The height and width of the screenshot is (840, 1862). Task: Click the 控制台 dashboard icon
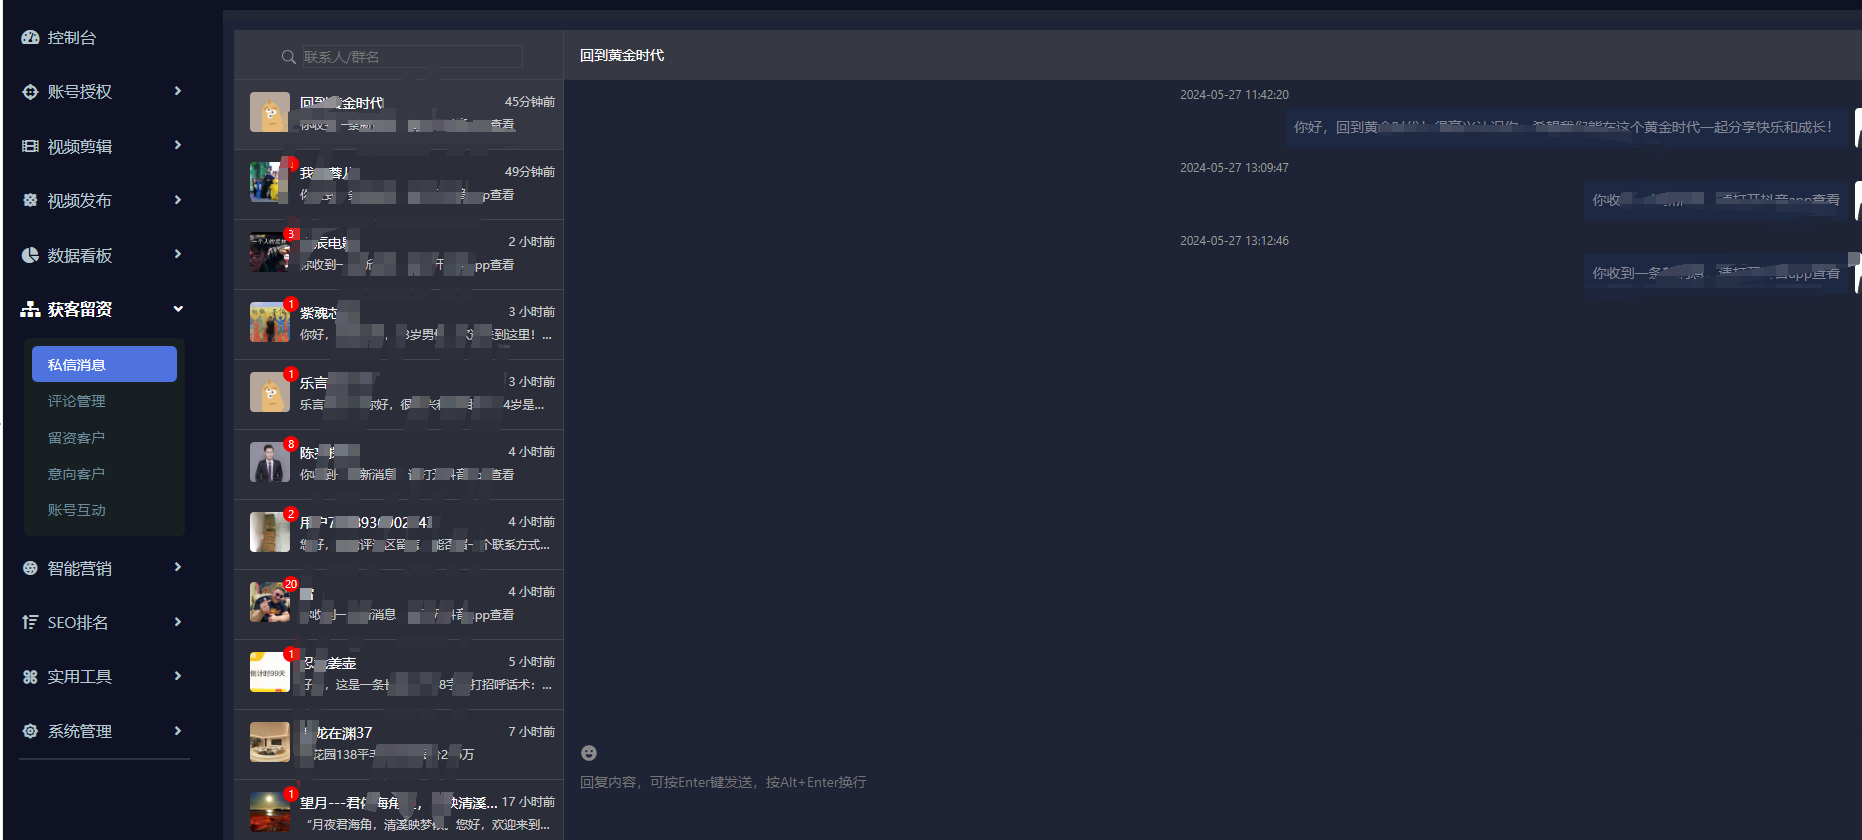(x=30, y=37)
